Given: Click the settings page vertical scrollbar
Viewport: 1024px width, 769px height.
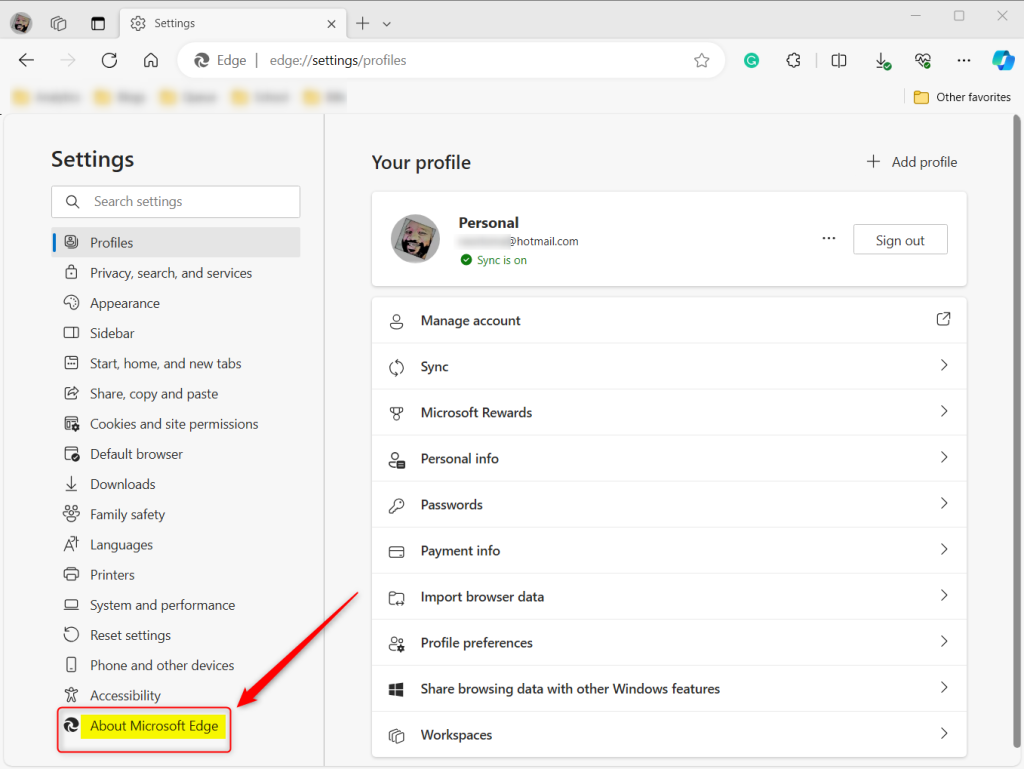Looking at the screenshot, I should click(x=1016, y=431).
